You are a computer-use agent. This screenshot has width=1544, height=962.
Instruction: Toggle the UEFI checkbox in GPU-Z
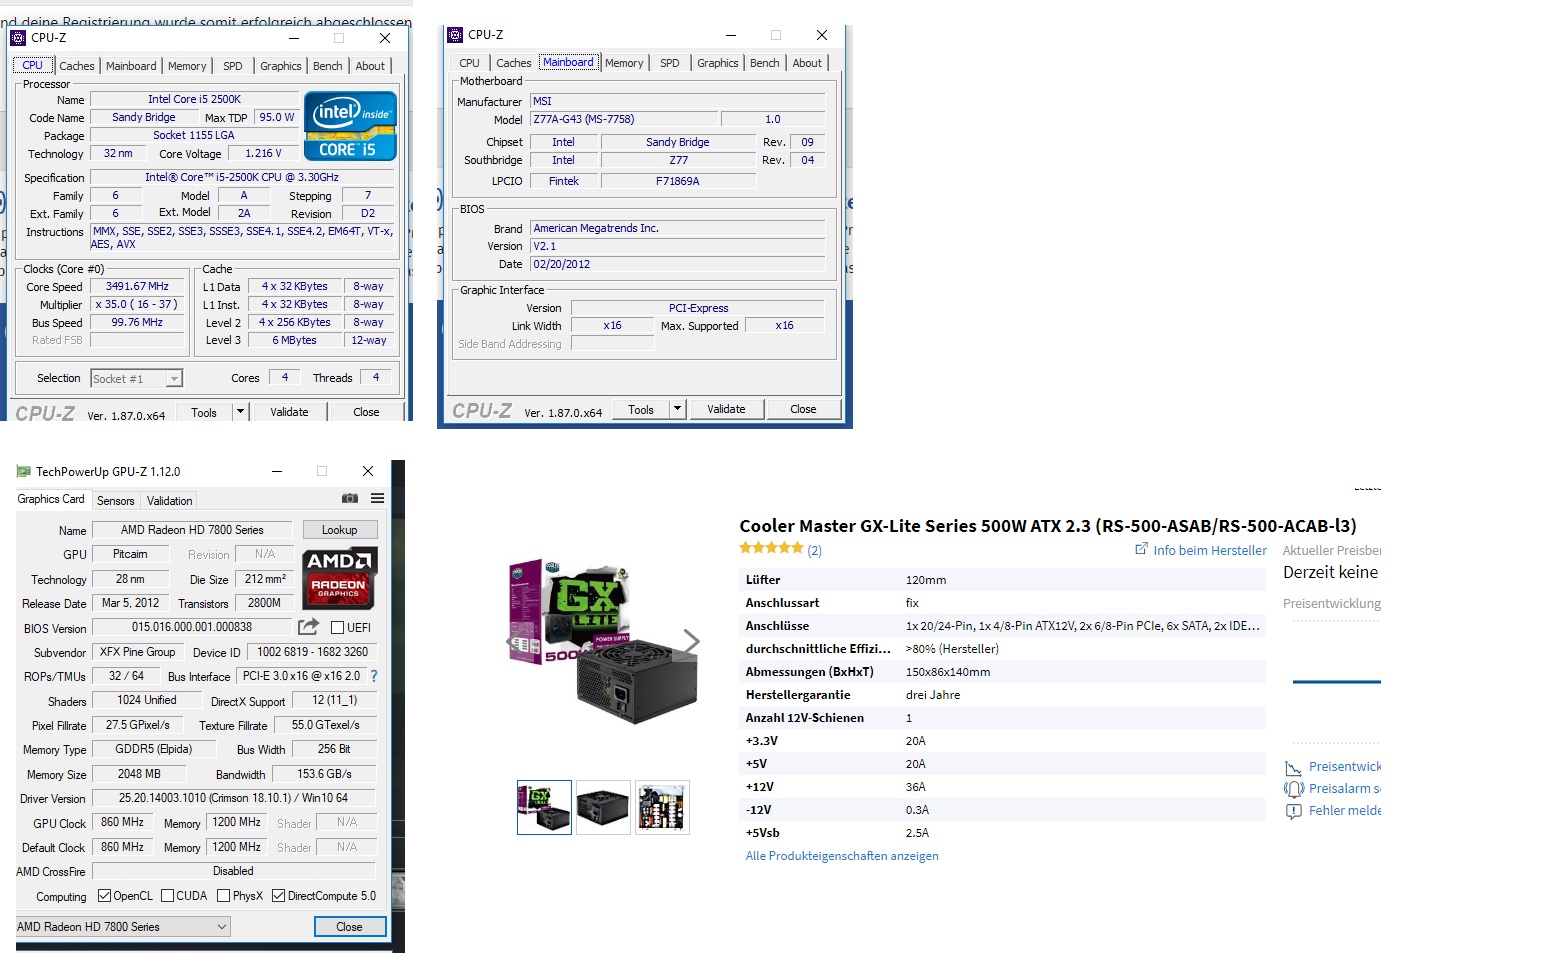tap(337, 628)
